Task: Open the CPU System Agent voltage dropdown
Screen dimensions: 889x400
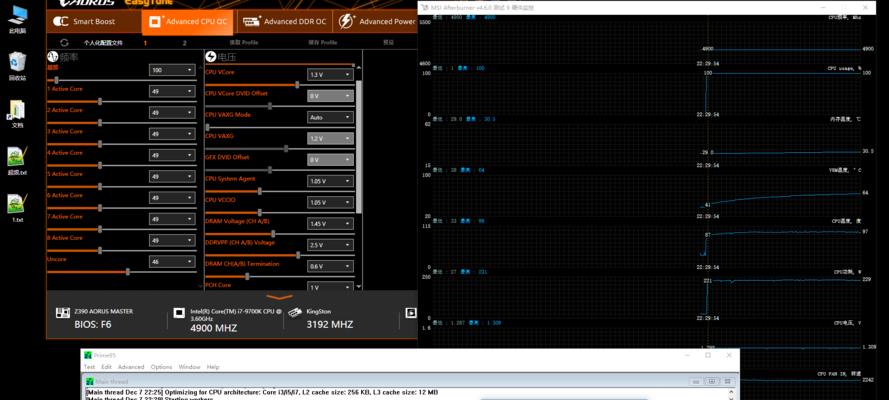Action: pyautogui.click(x=331, y=181)
